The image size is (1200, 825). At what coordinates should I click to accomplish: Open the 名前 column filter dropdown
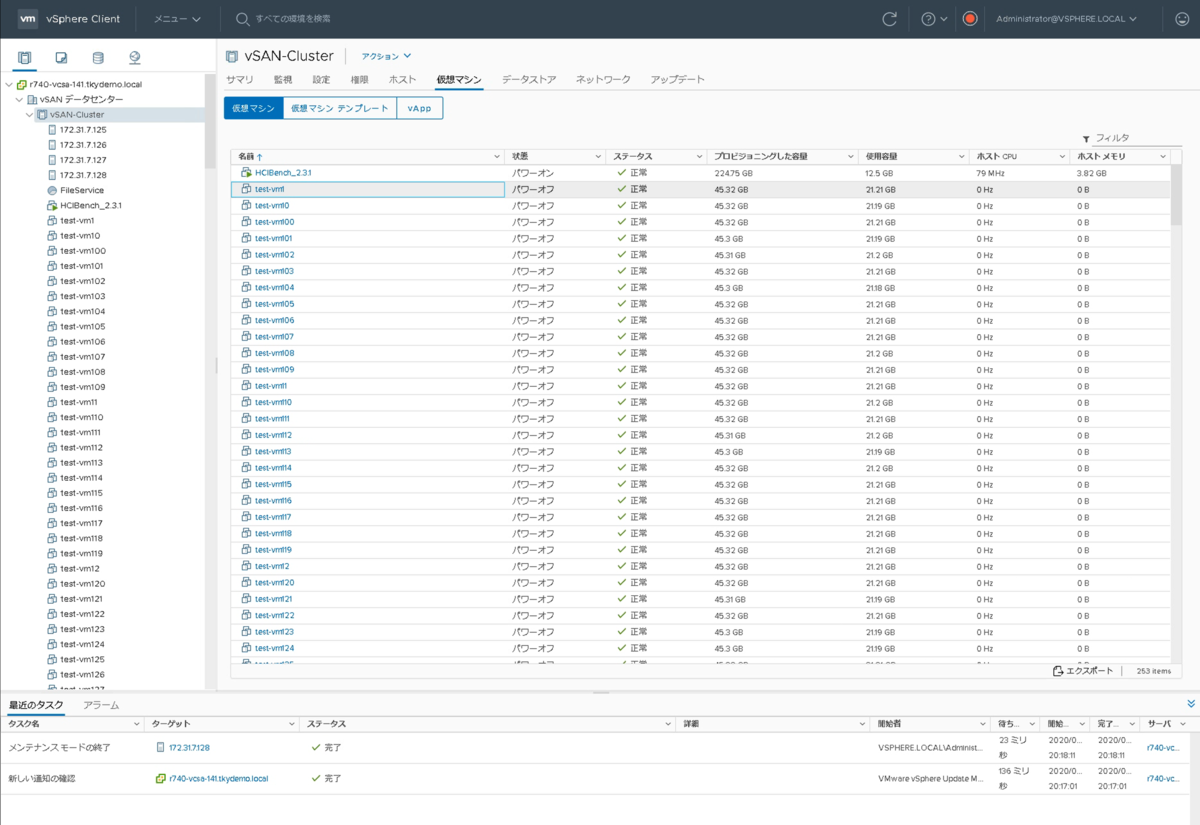[497, 157]
